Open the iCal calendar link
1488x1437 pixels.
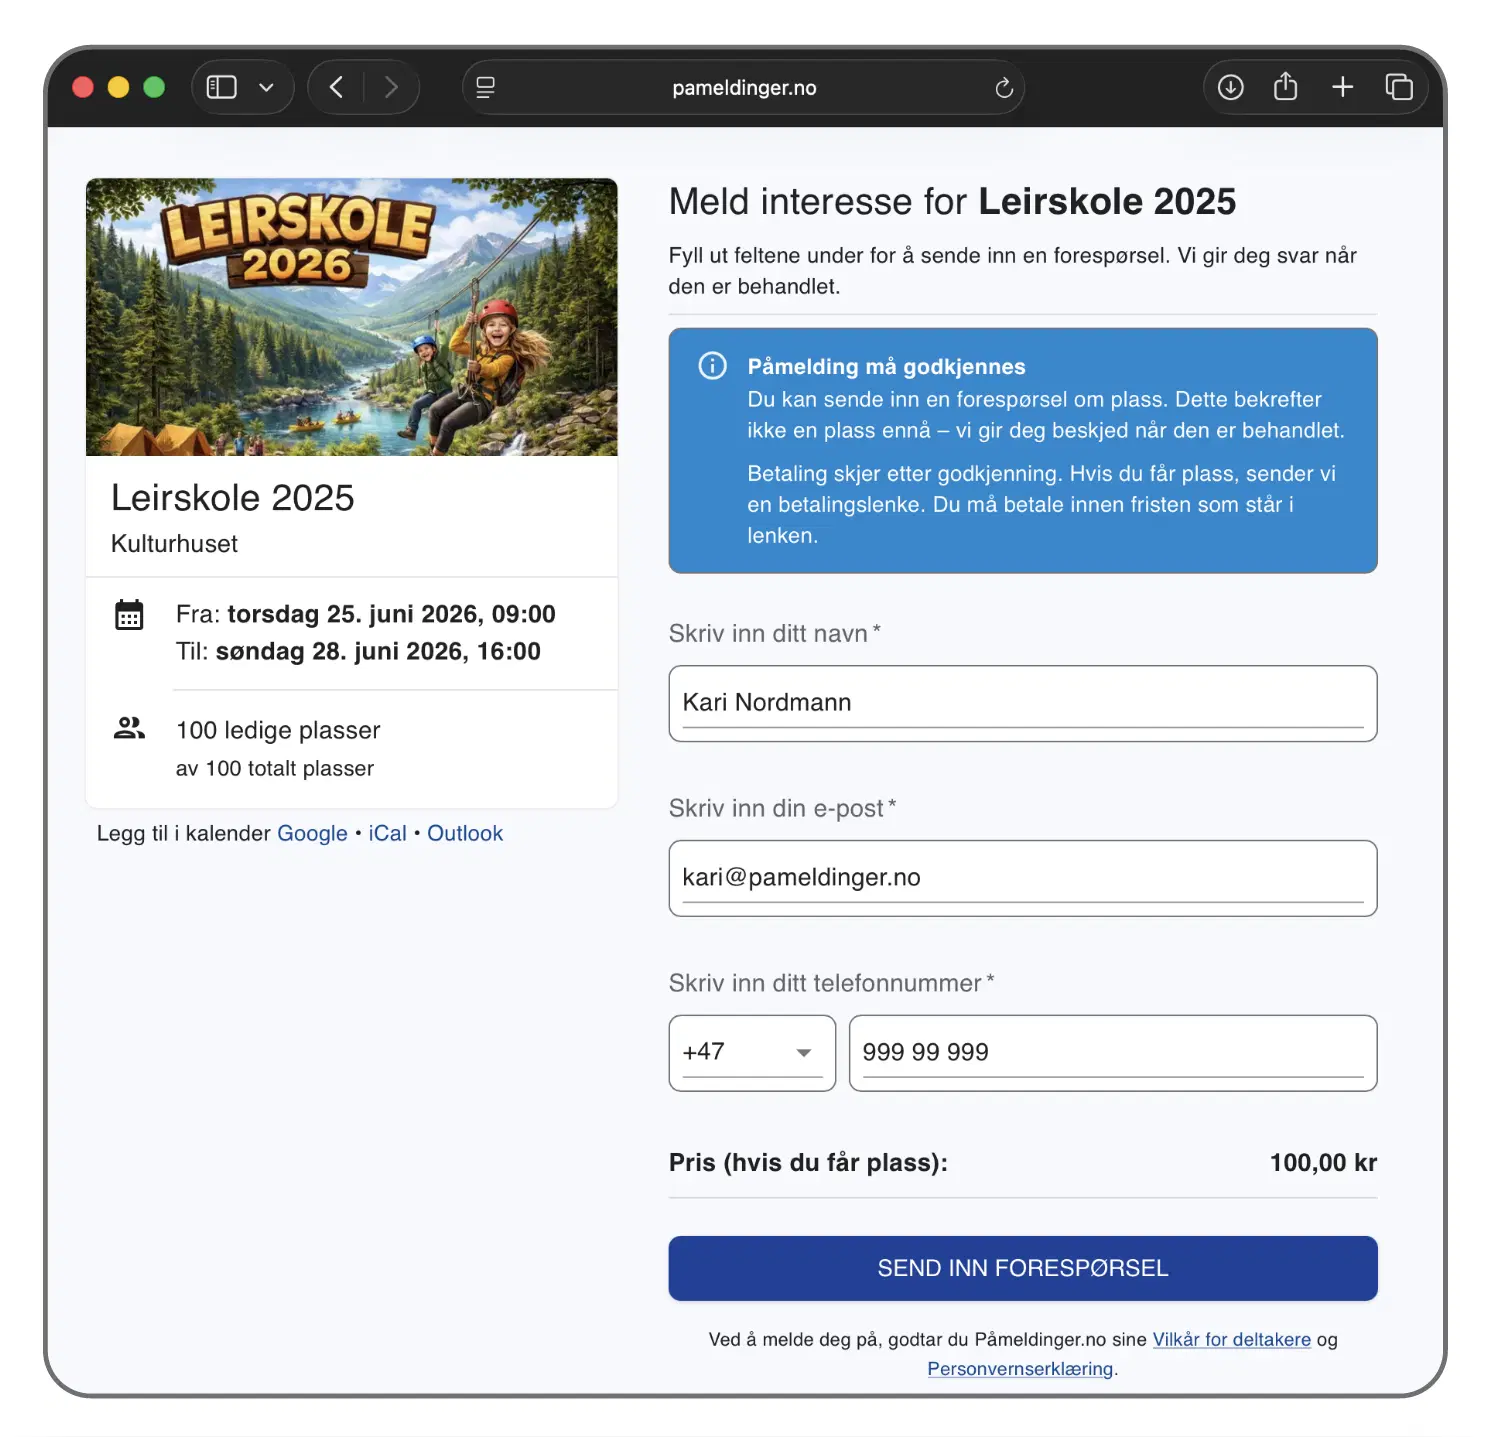387,834
